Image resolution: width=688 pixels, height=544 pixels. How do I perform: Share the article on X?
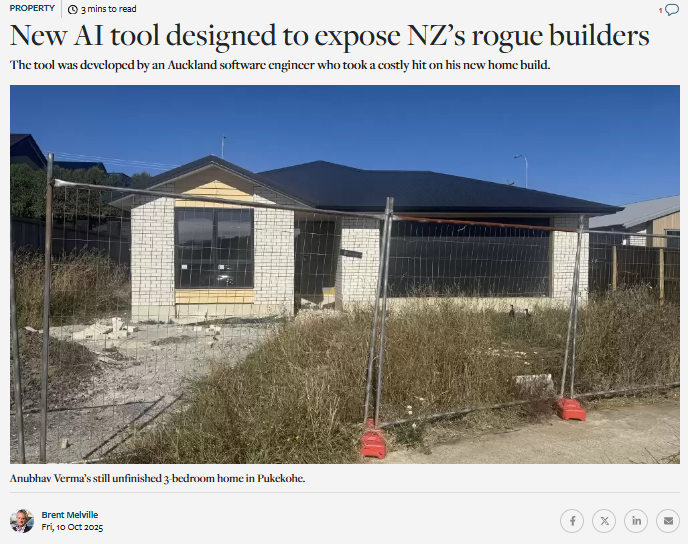pyautogui.click(x=604, y=521)
